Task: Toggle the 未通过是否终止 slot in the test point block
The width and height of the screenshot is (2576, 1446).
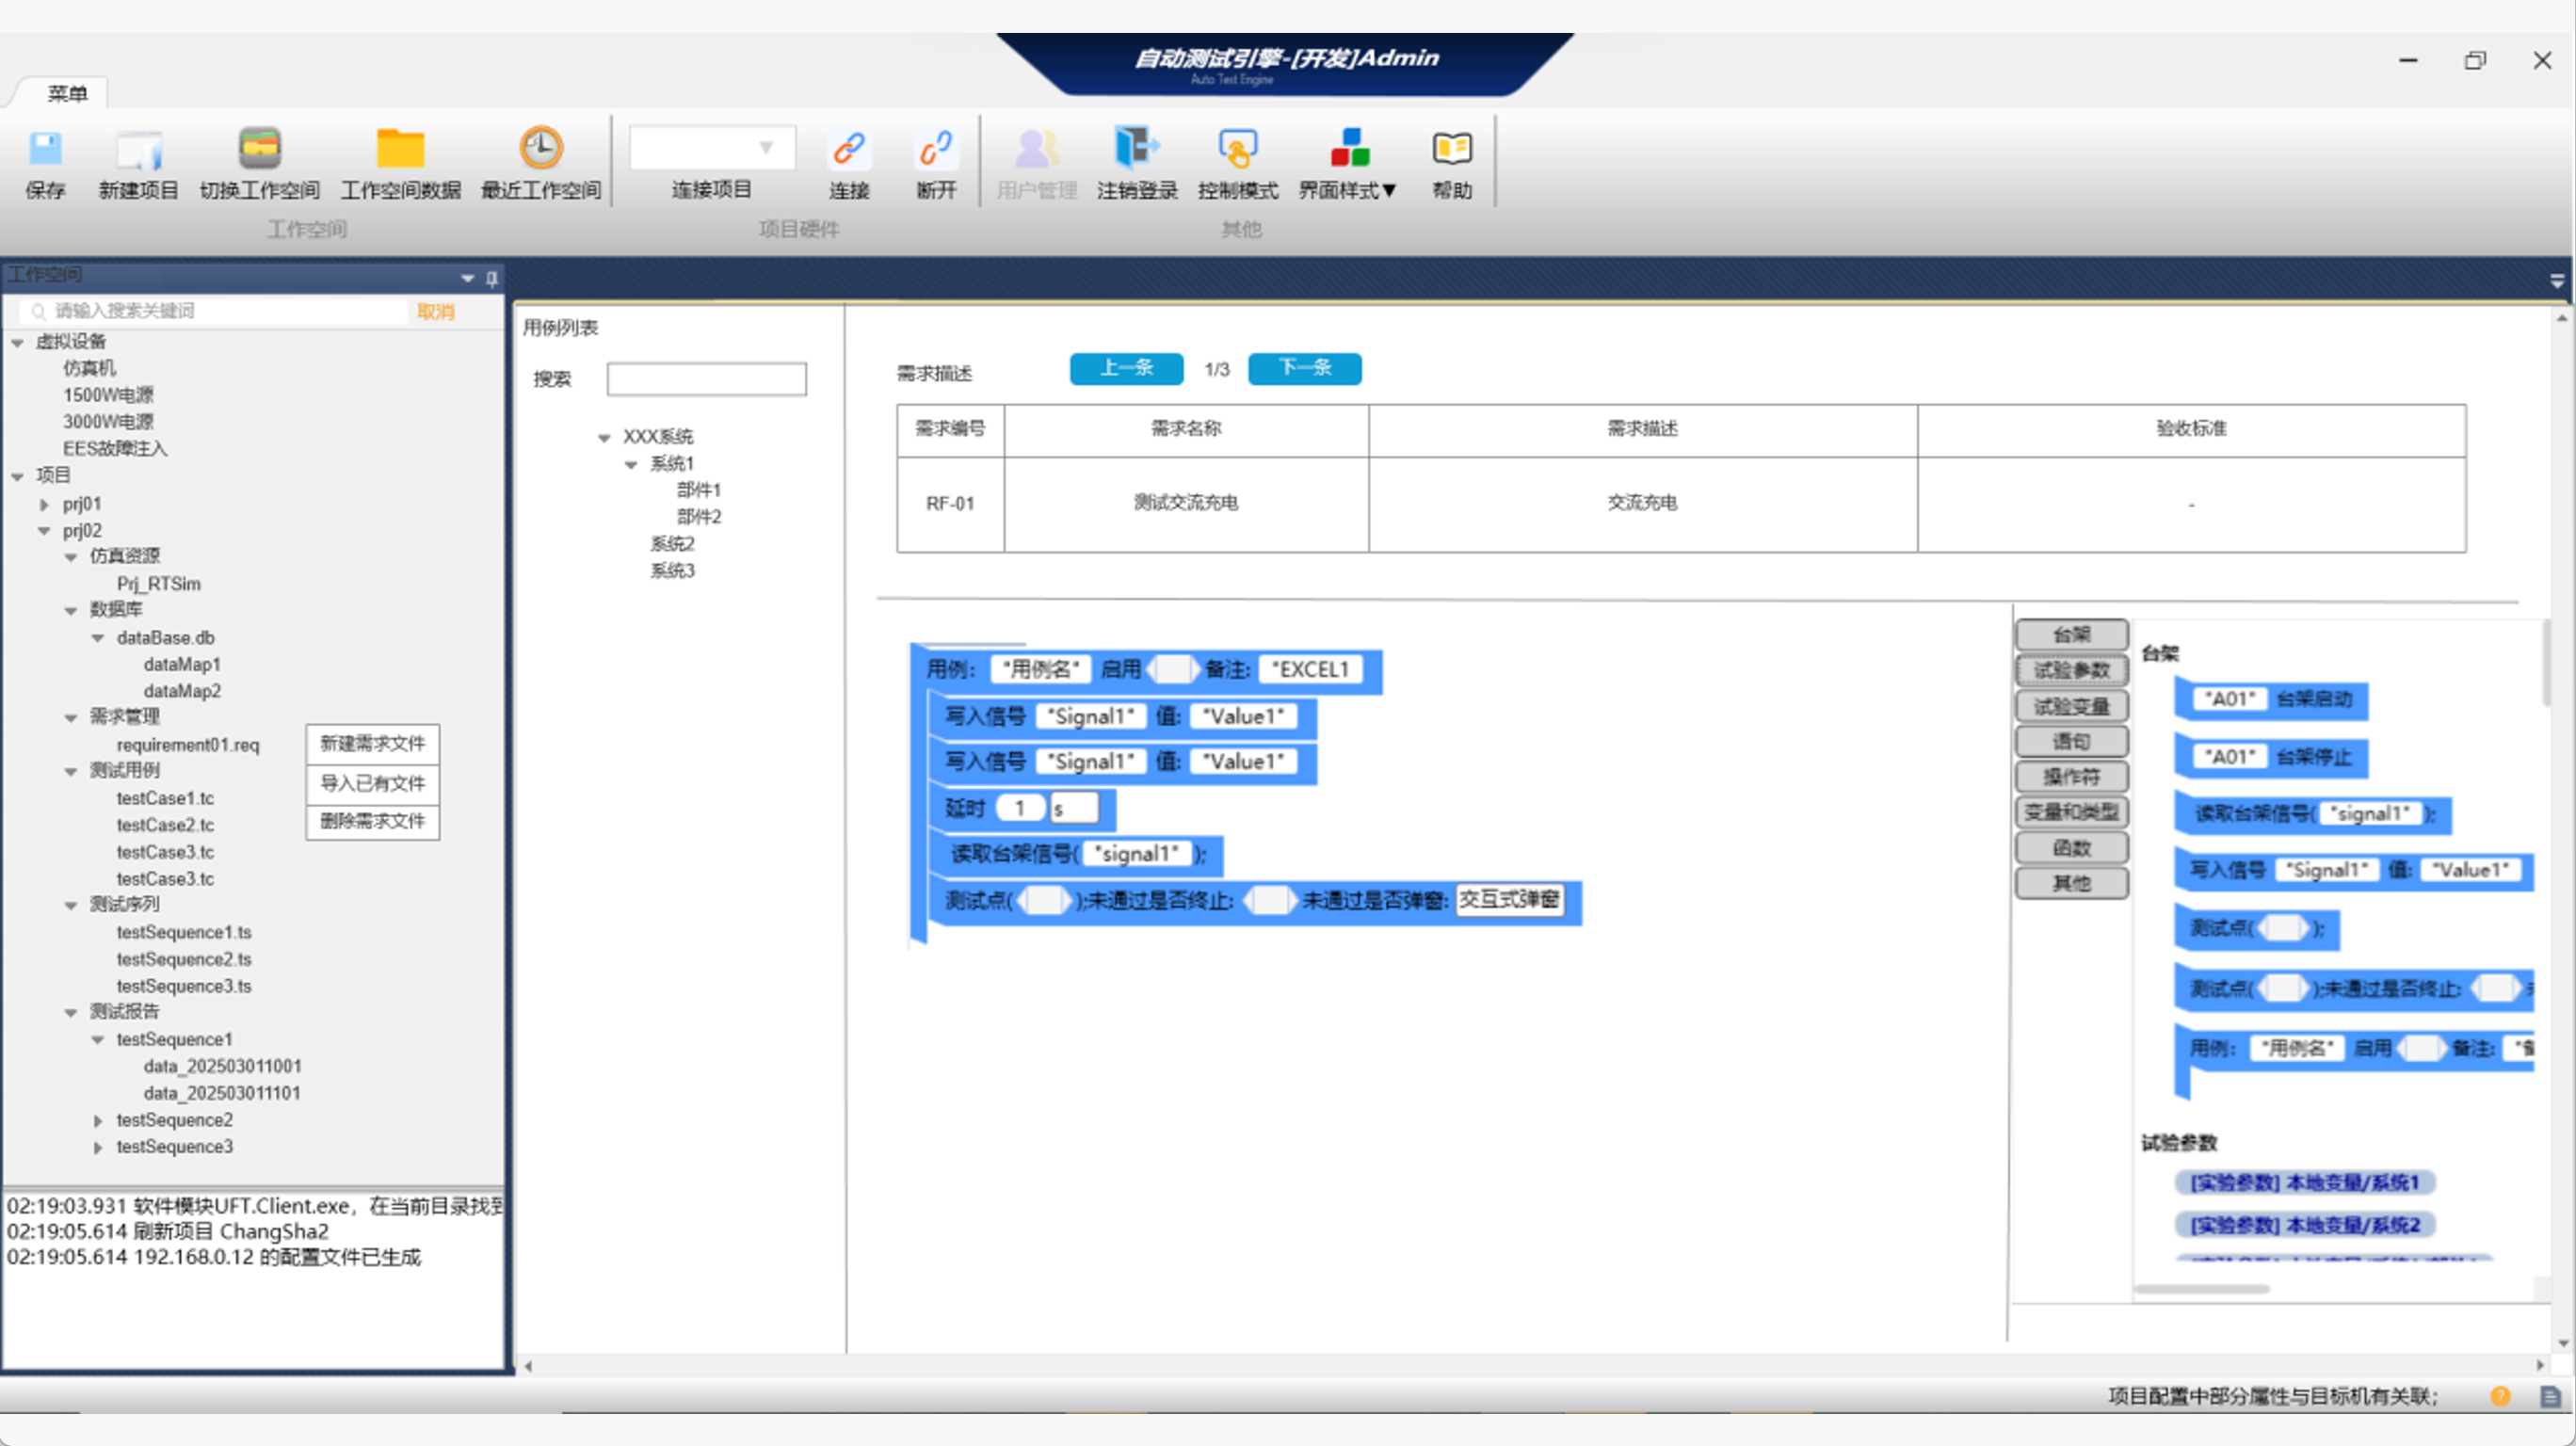Action: coord(1269,900)
